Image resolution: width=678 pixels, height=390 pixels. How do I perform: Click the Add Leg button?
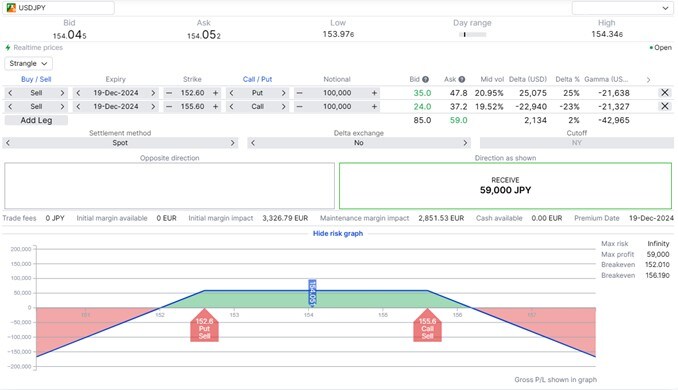pos(36,120)
